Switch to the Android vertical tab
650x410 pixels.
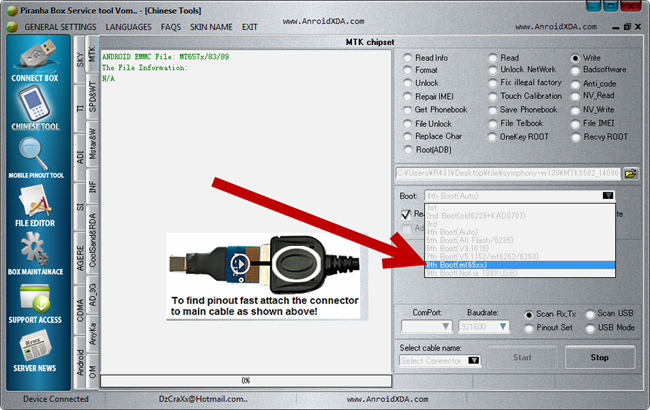(80, 362)
